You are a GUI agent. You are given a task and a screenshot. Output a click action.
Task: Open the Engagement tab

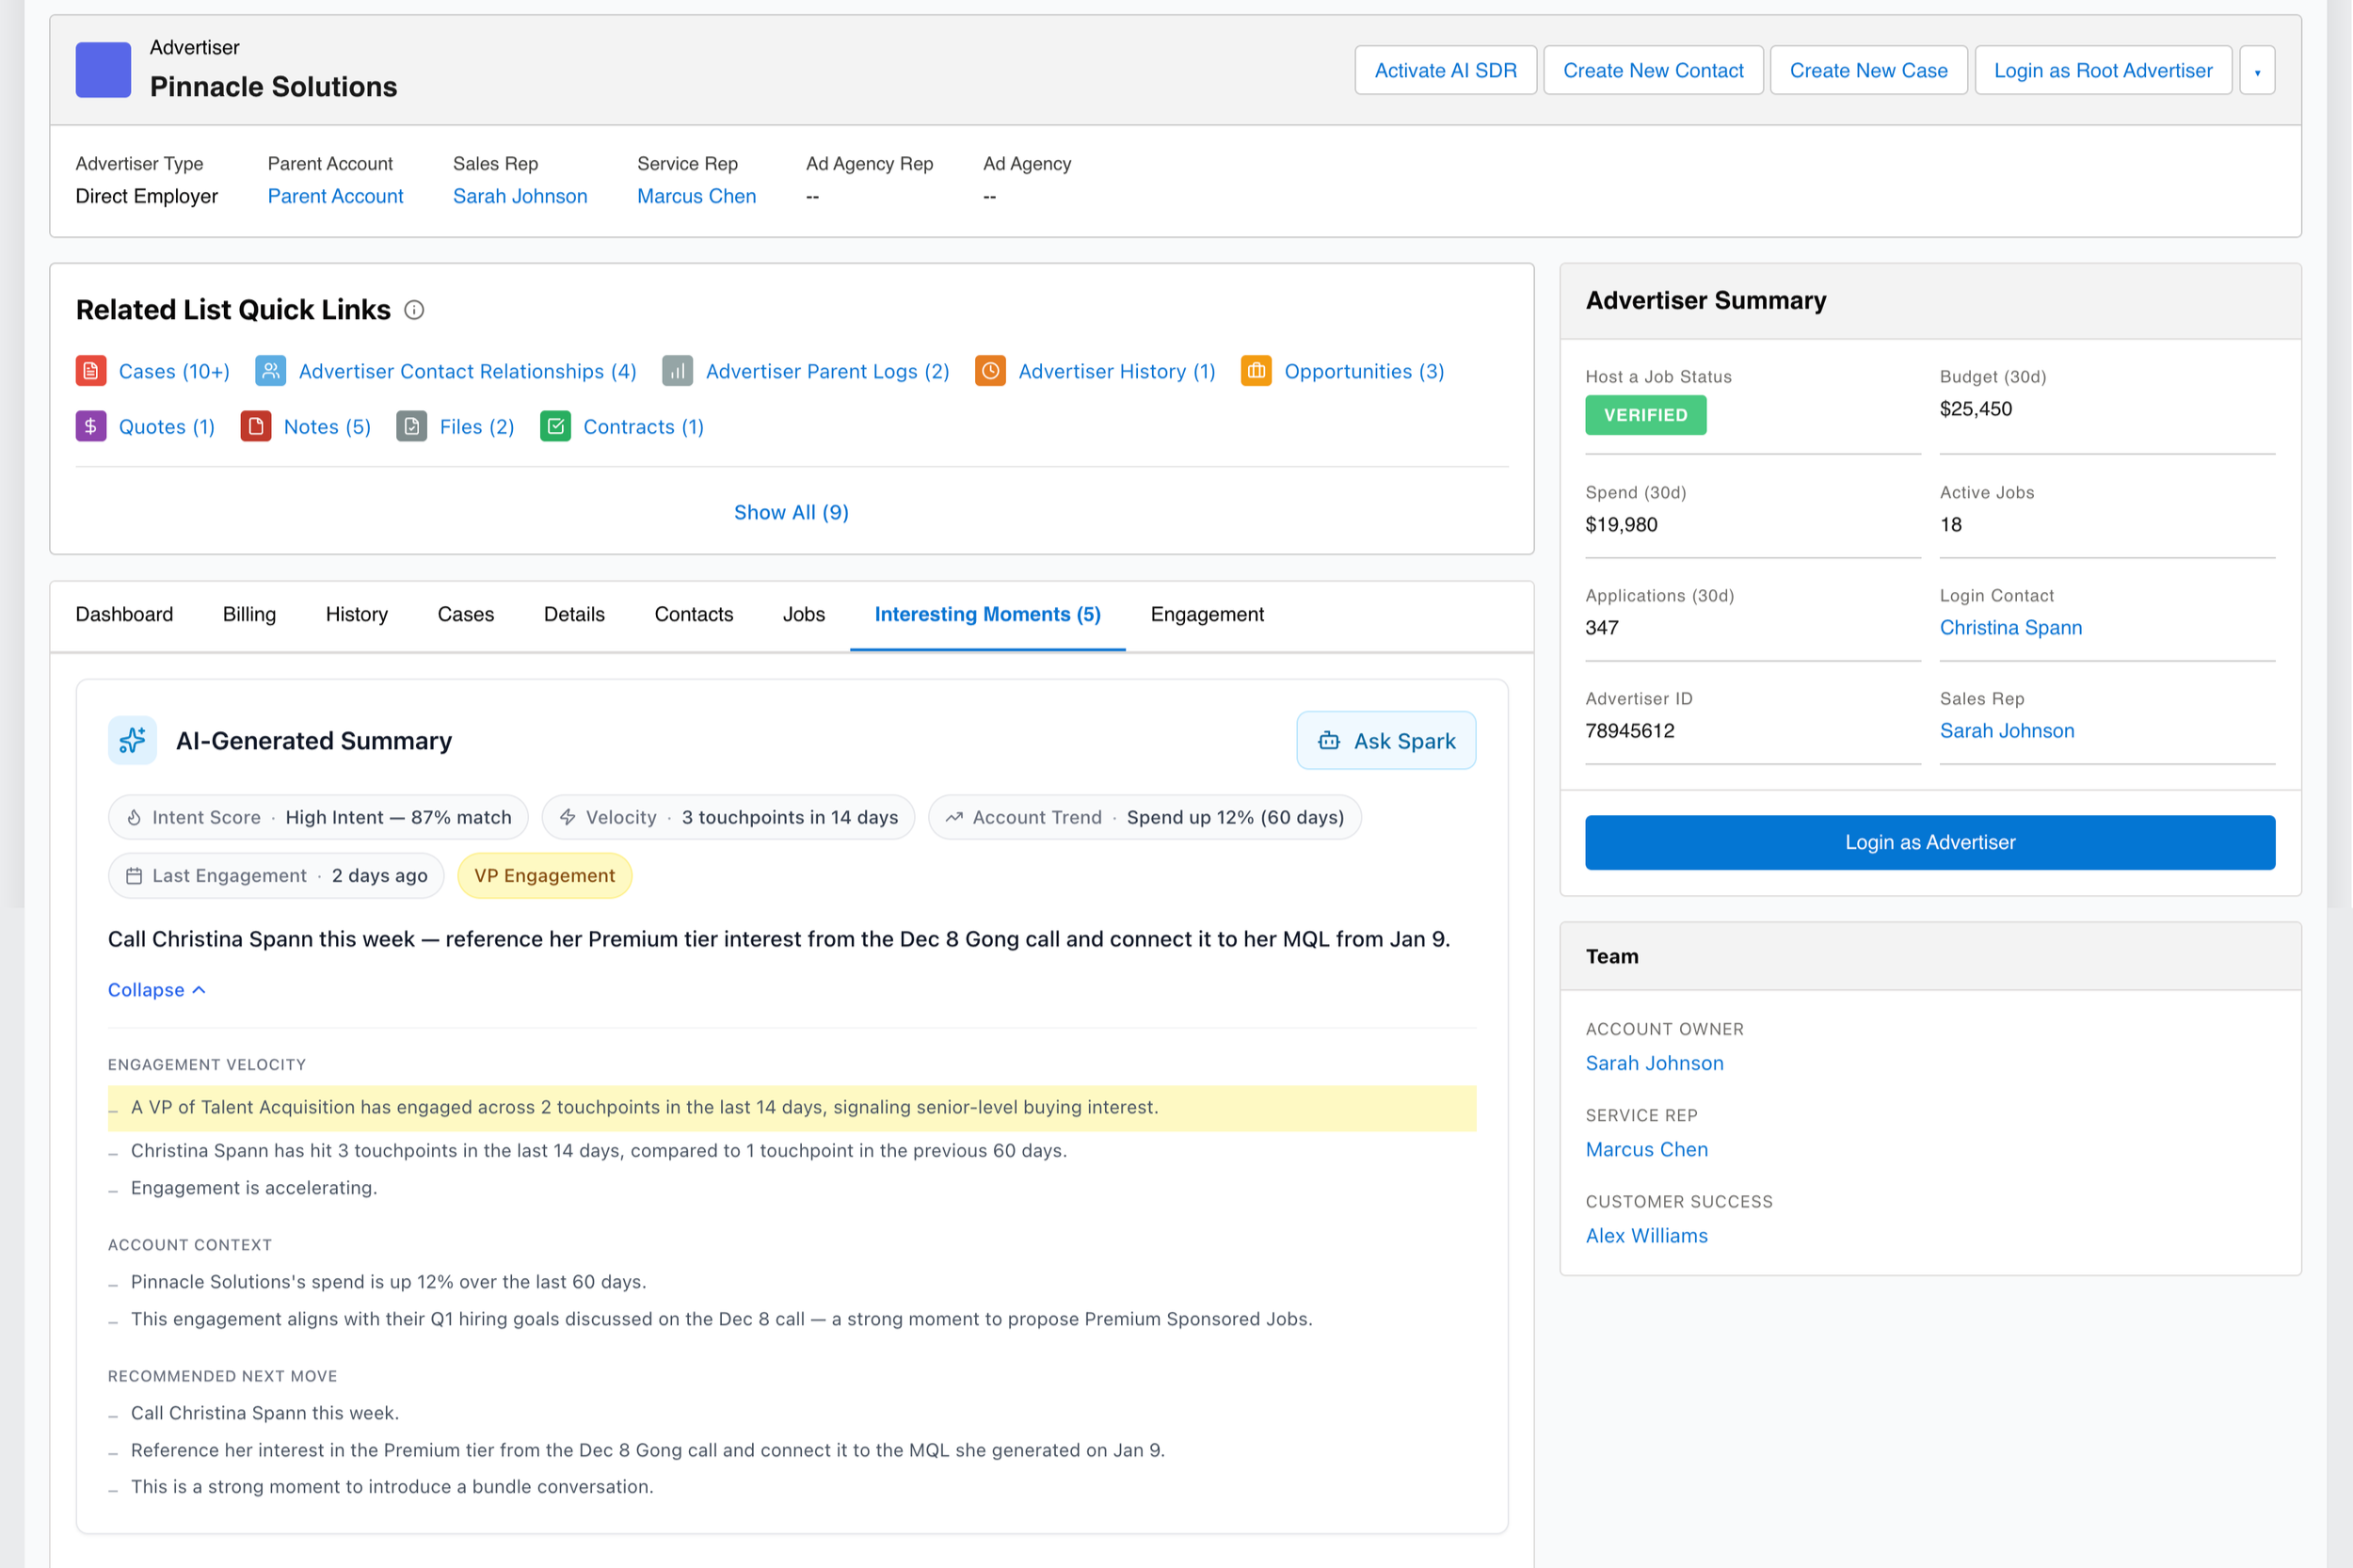click(x=1206, y=614)
